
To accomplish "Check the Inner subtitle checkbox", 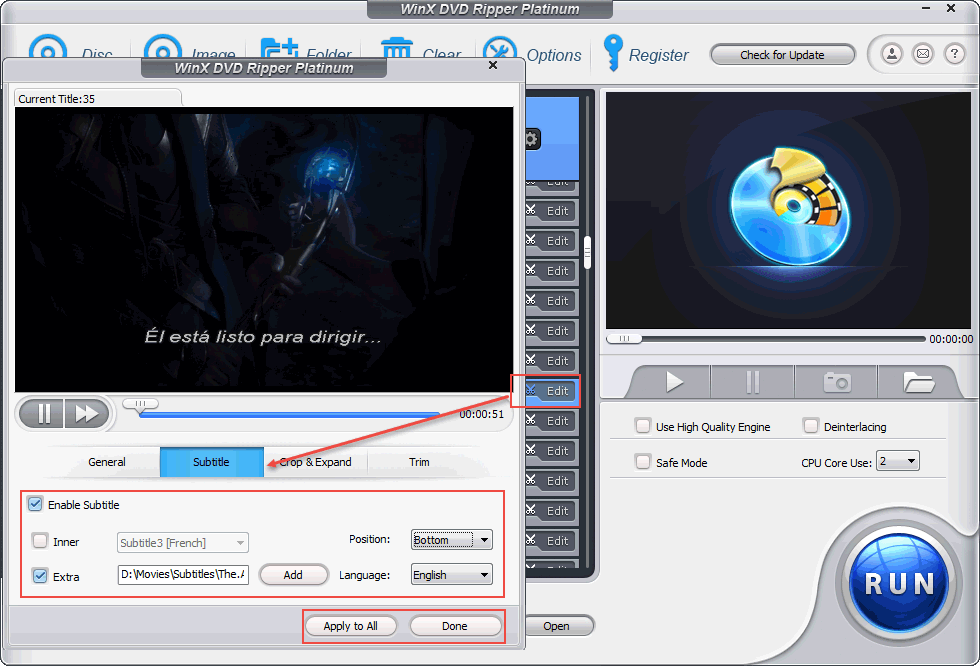I will pyautogui.click(x=40, y=541).
